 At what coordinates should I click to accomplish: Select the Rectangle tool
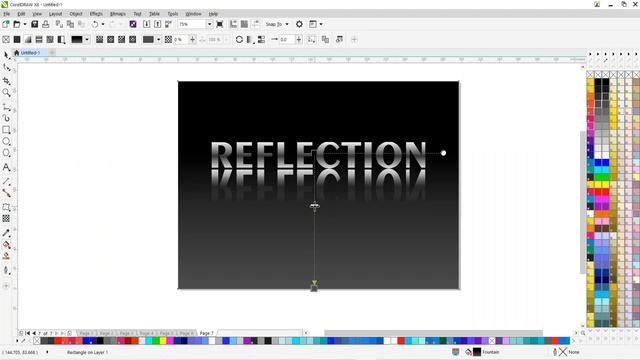(x=6, y=130)
